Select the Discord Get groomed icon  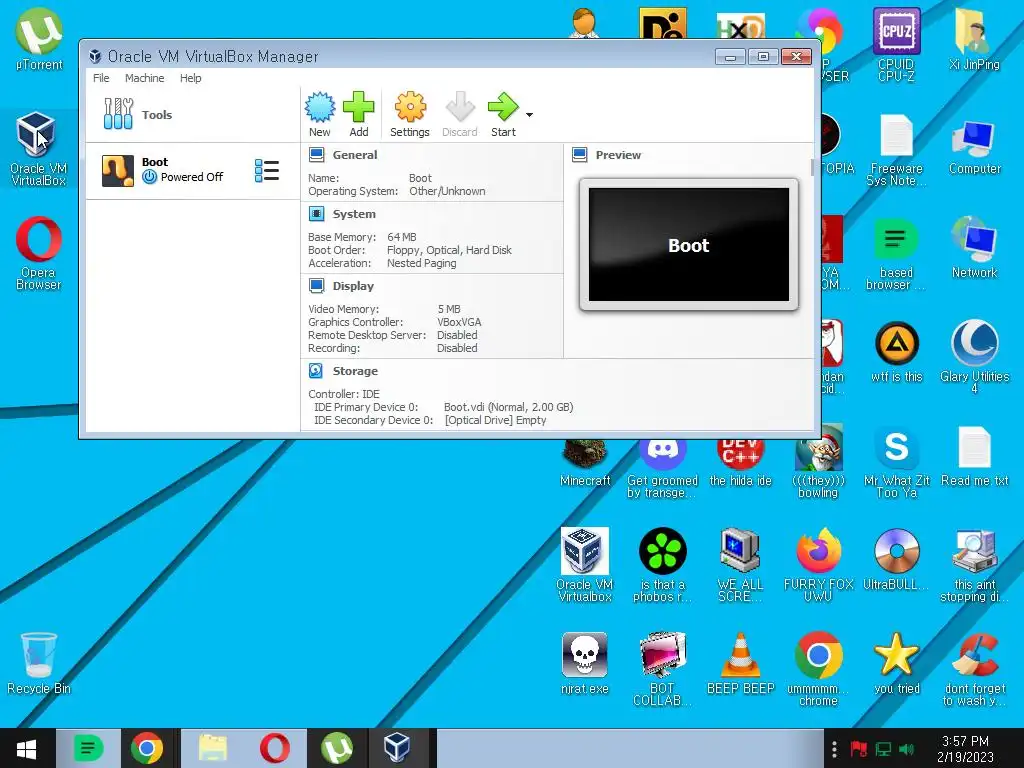click(x=662, y=468)
